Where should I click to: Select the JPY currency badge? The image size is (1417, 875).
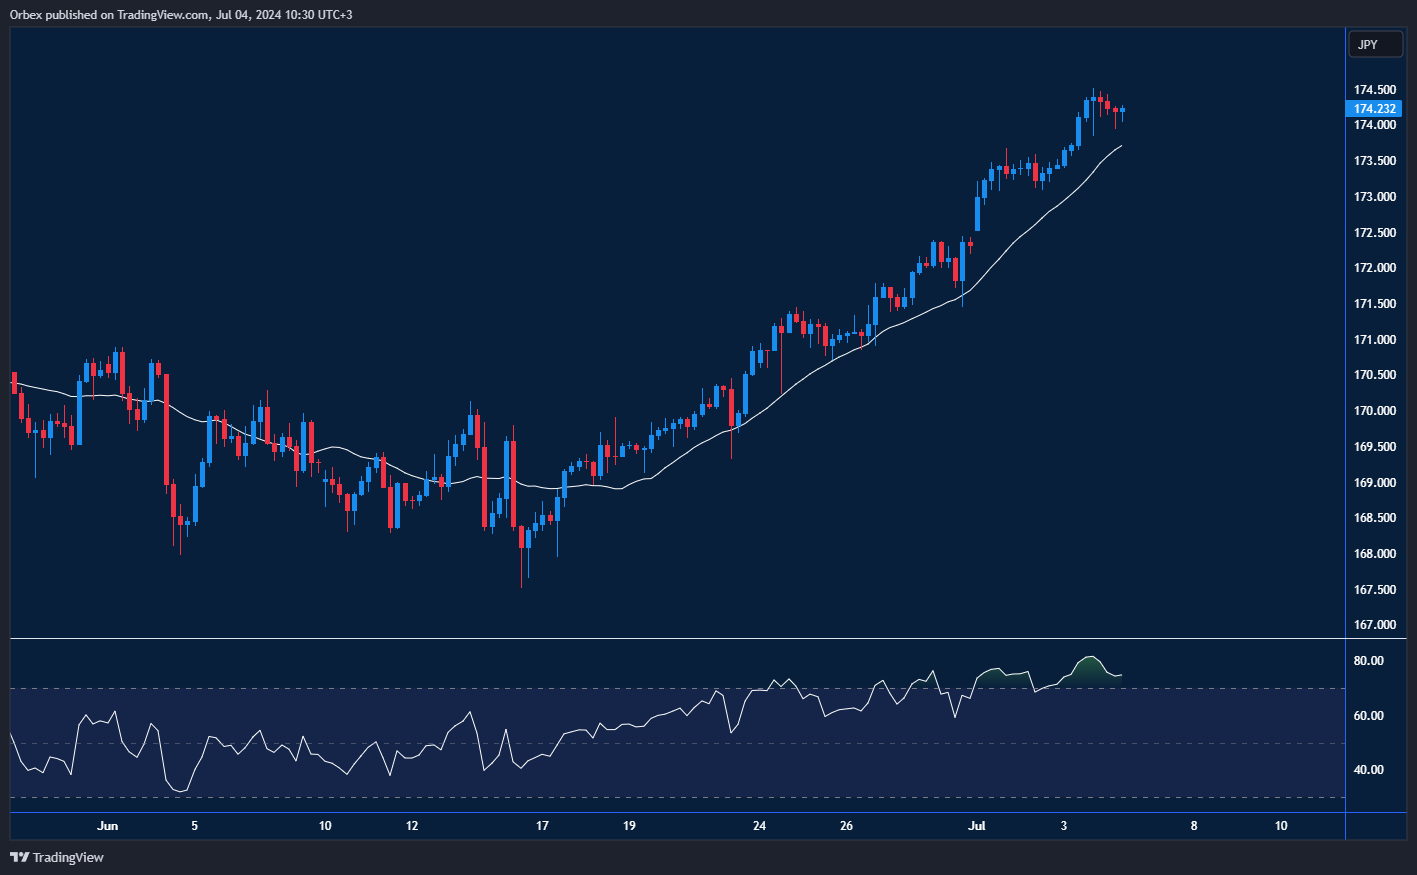(1375, 44)
